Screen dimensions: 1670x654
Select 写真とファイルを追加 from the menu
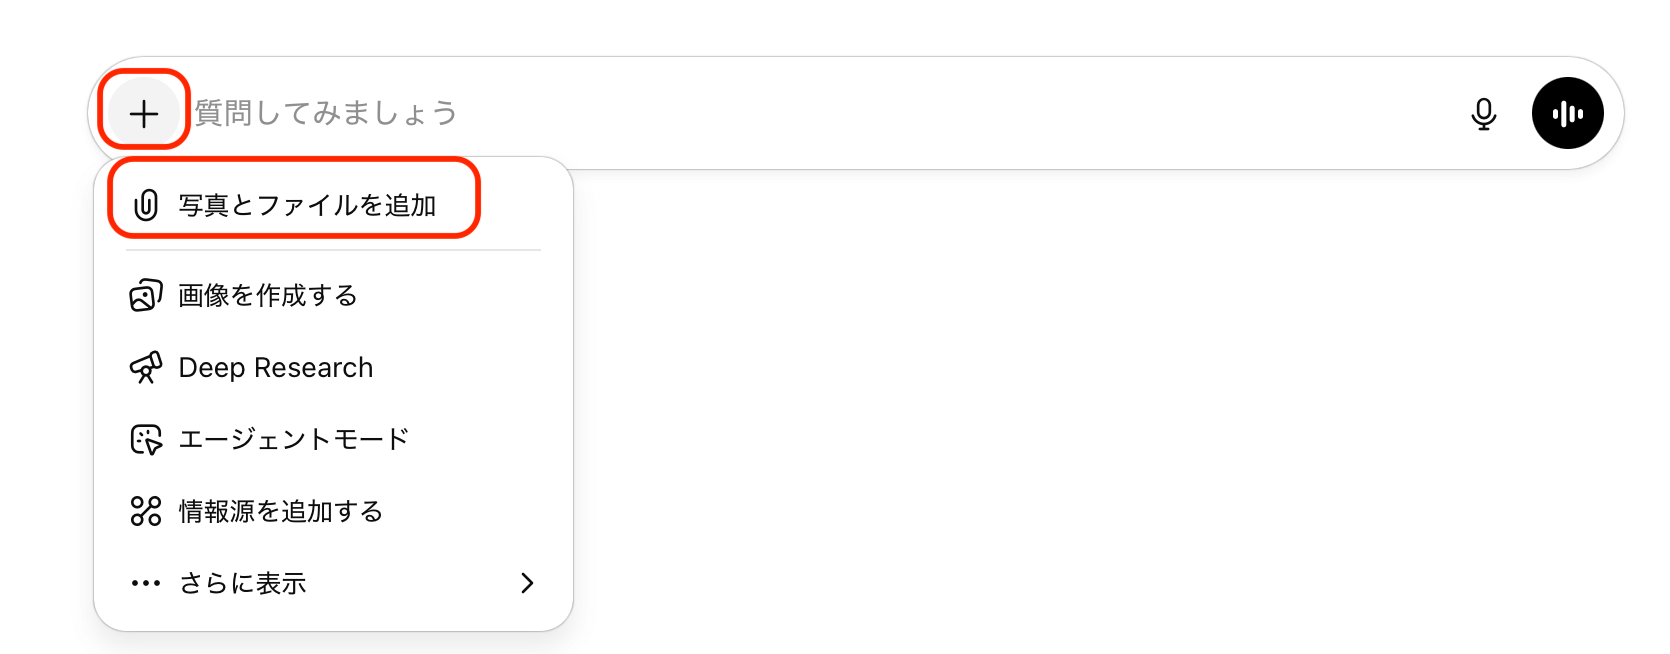[x=307, y=205]
